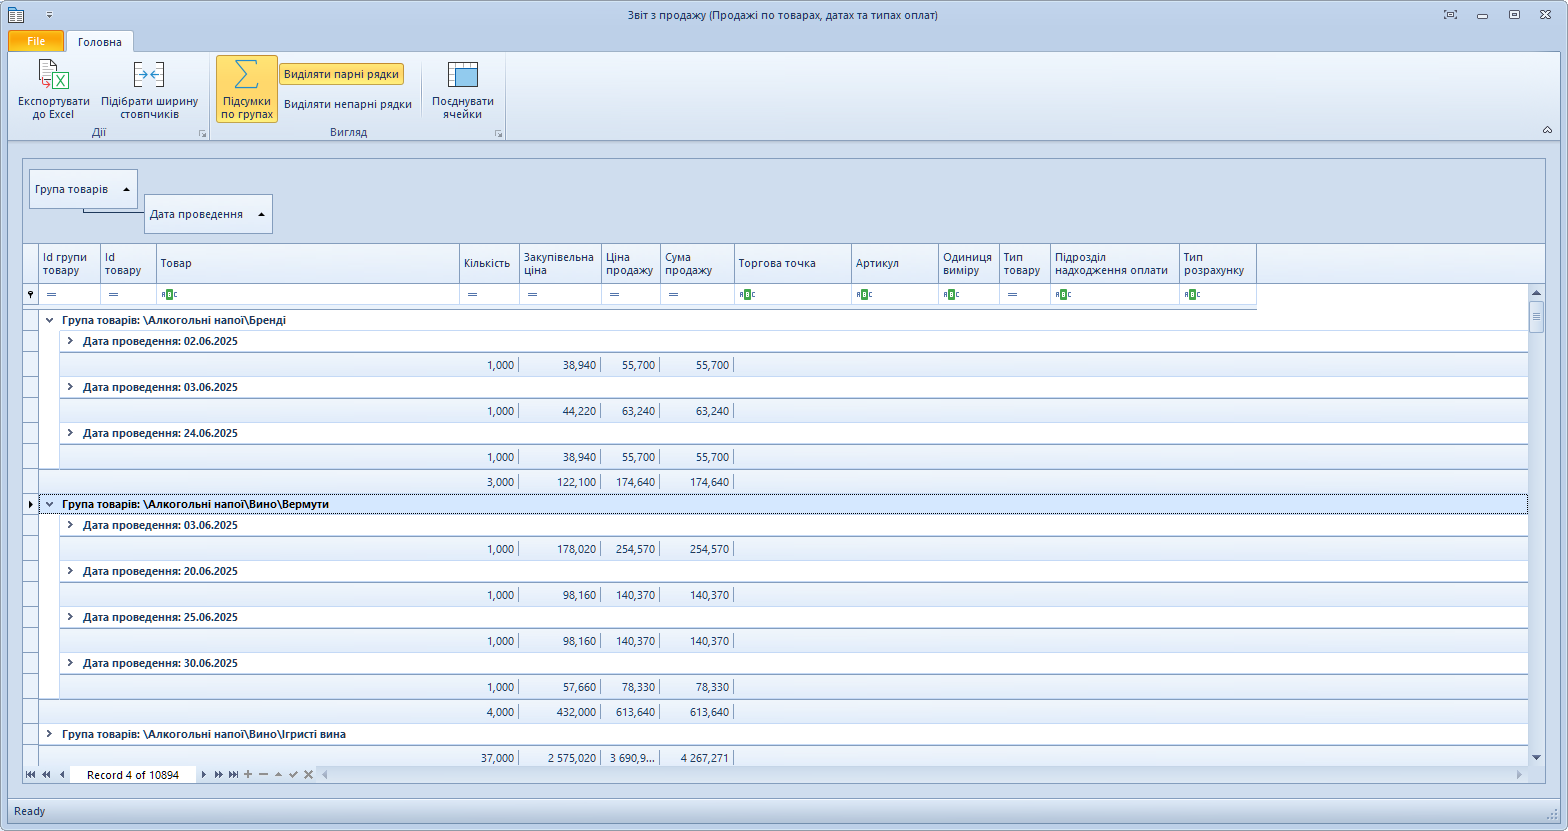1568x831 pixels.
Task: Open the 'Головна' ribbon tab
Action: point(100,42)
